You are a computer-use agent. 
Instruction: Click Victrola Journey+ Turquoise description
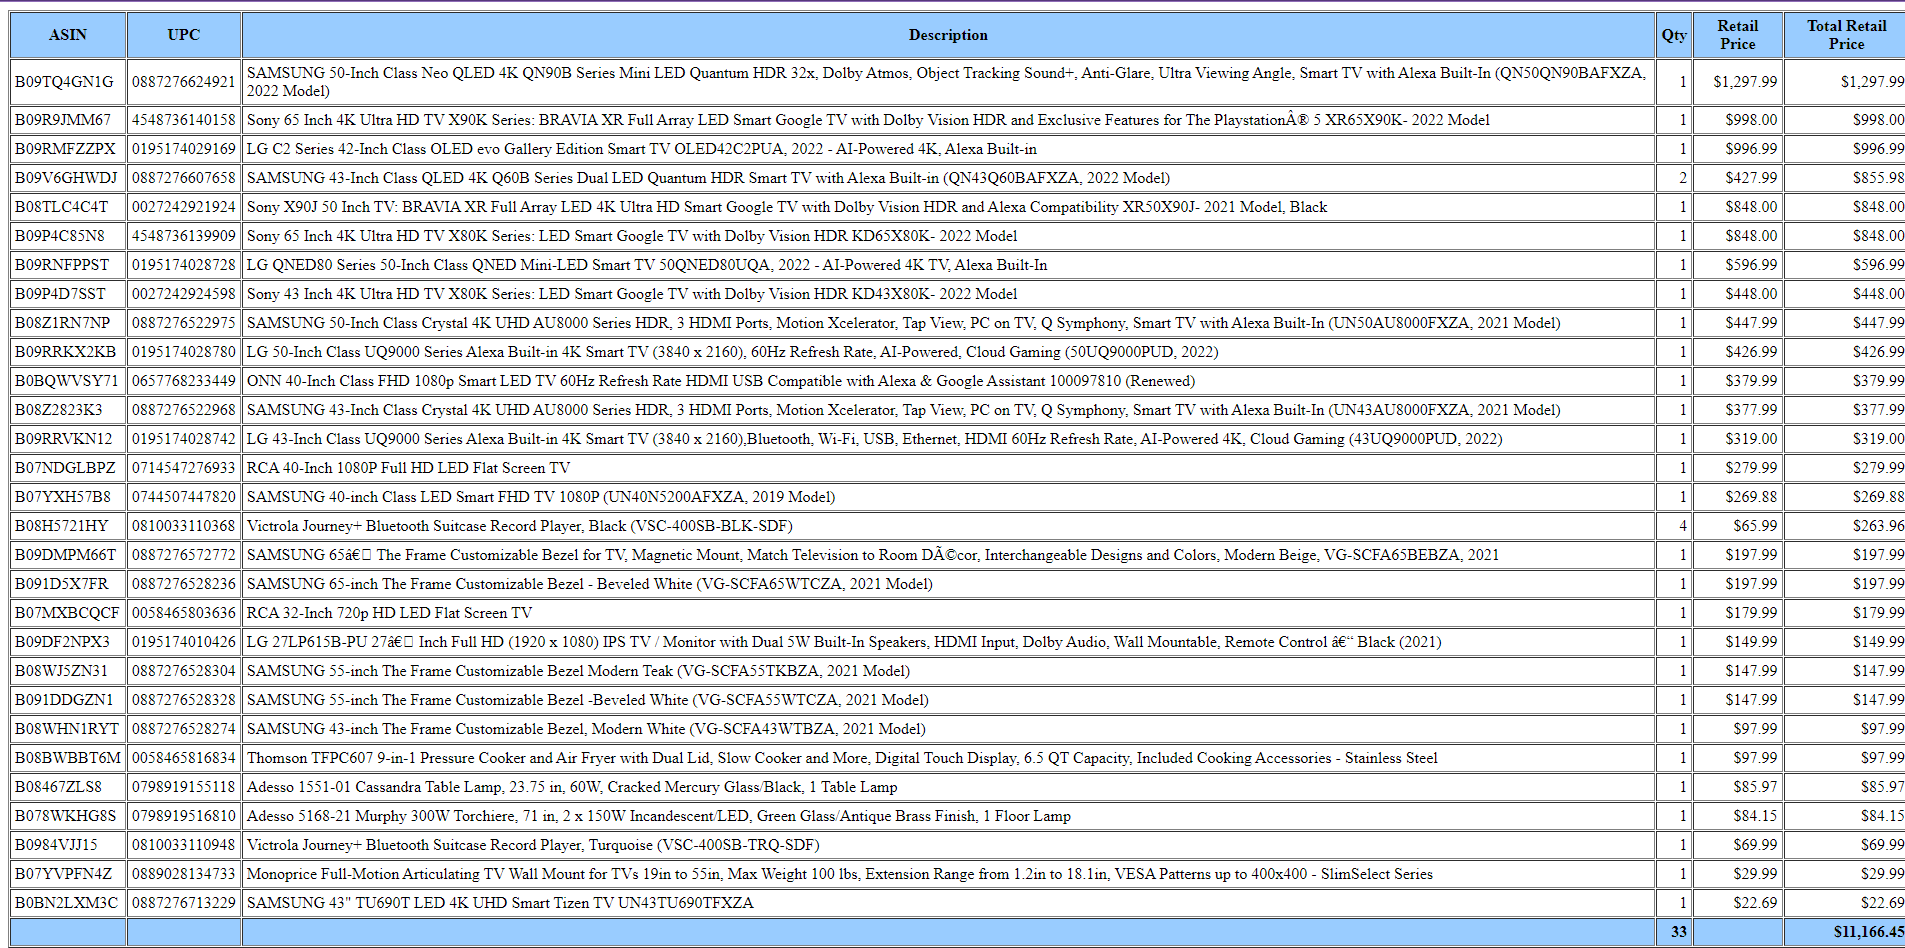pyautogui.click(x=948, y=845)
